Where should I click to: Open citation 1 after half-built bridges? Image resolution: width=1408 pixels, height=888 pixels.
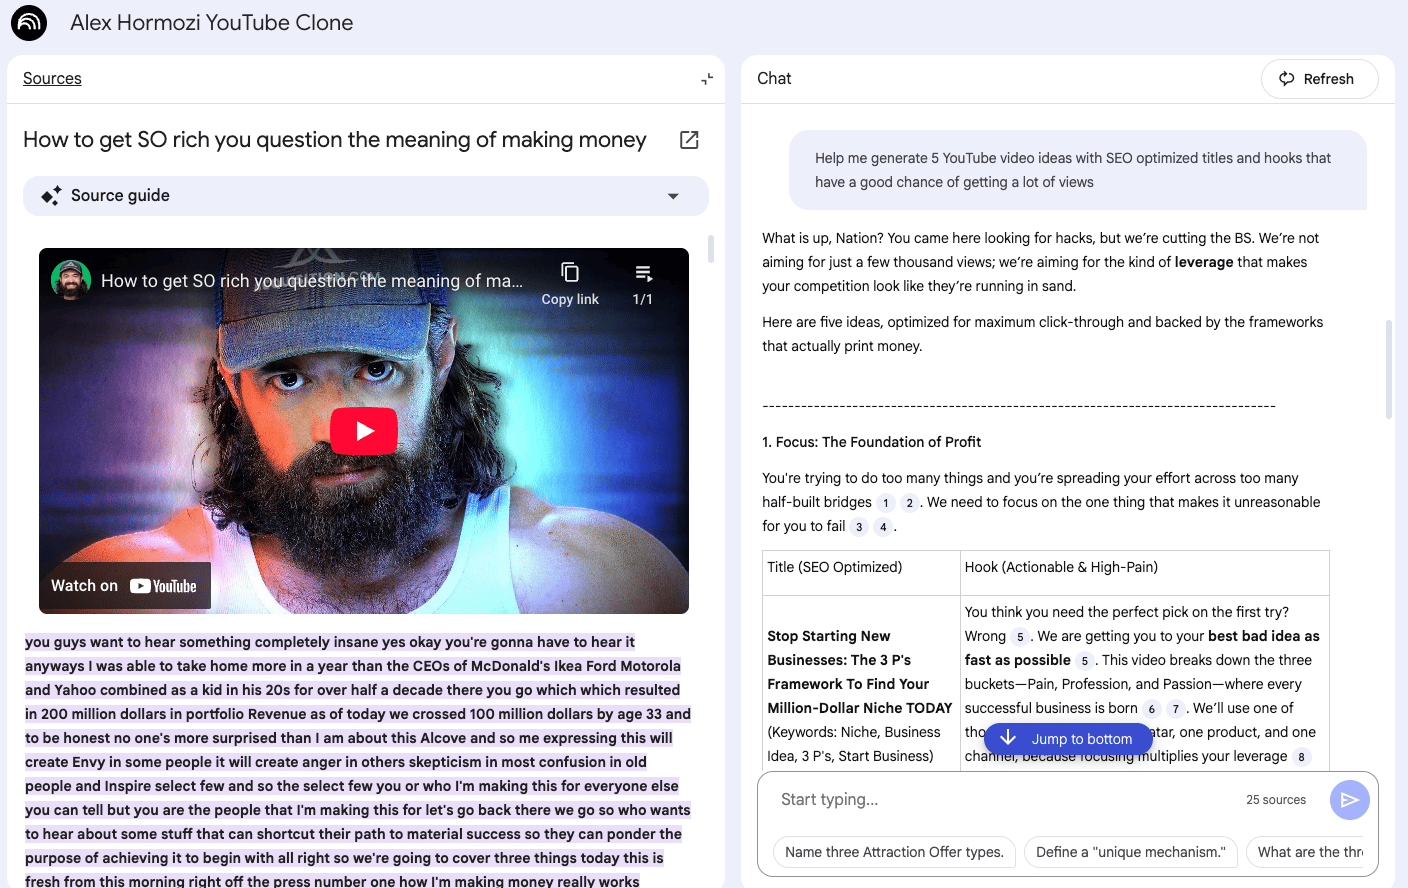[x=886, y=503]
